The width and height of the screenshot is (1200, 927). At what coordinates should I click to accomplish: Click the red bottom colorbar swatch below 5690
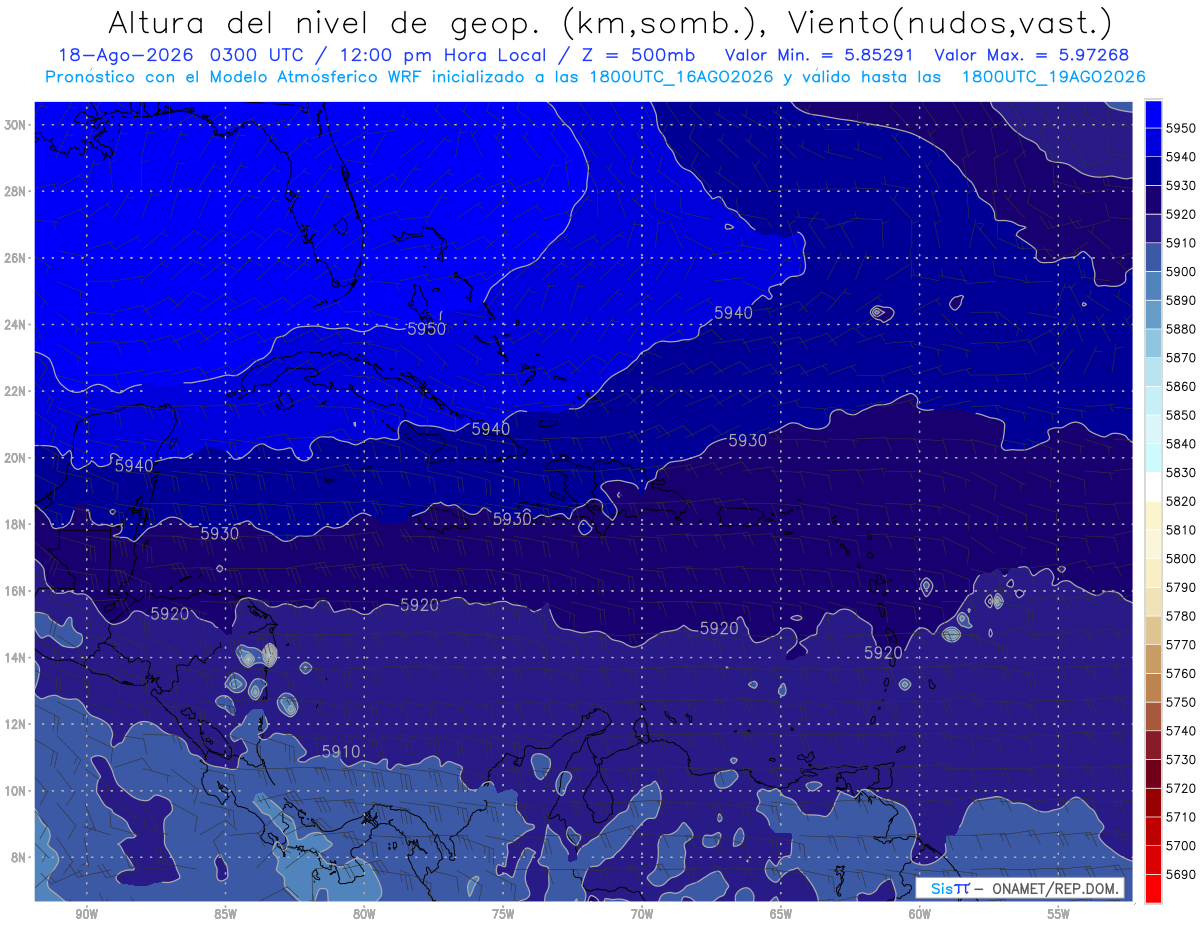pos(1153,888)
